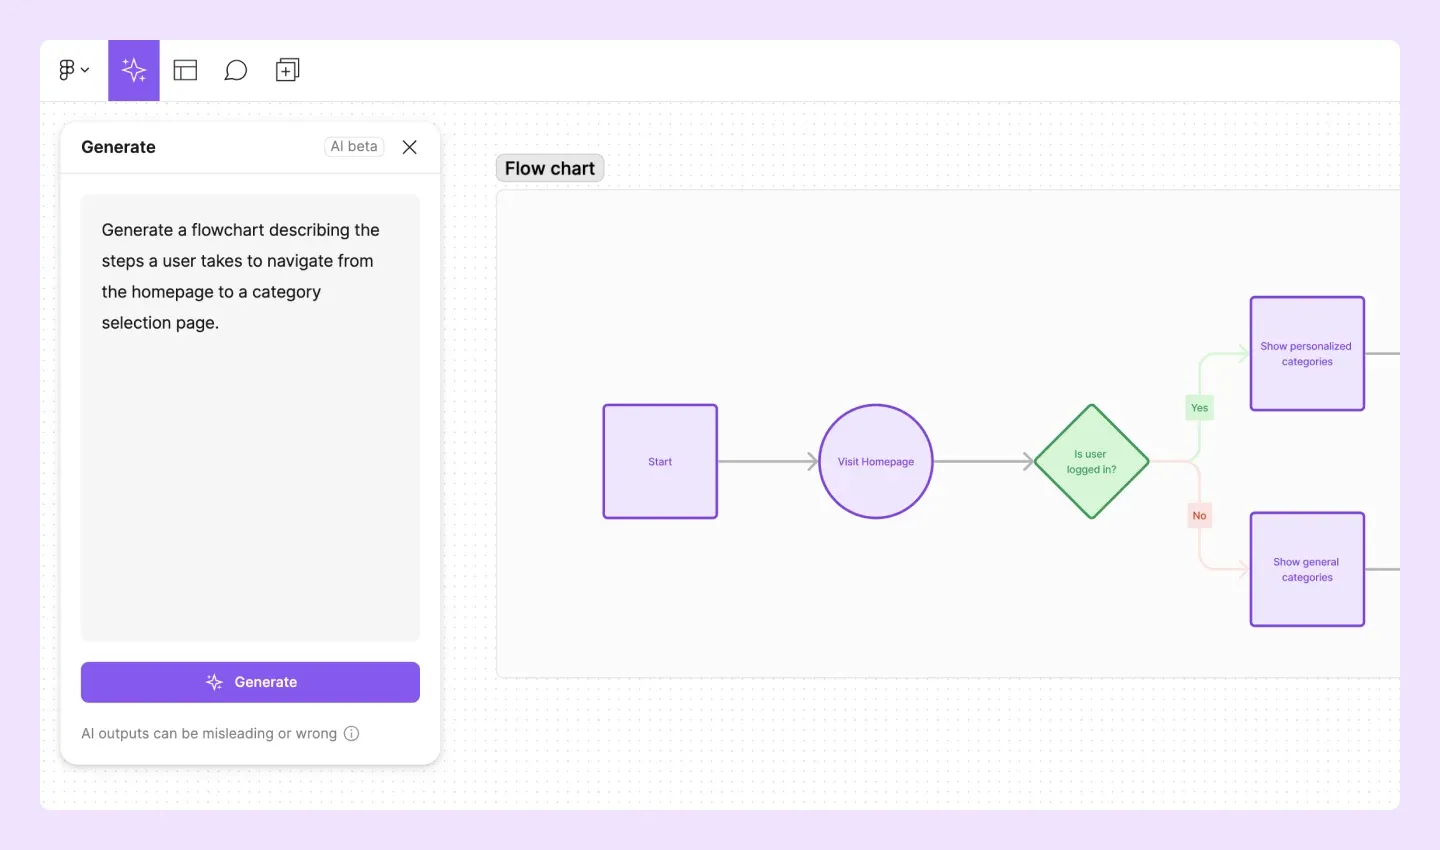Select the Visit Homepage circle node
Screen dimensions: 1440x850
875,461
